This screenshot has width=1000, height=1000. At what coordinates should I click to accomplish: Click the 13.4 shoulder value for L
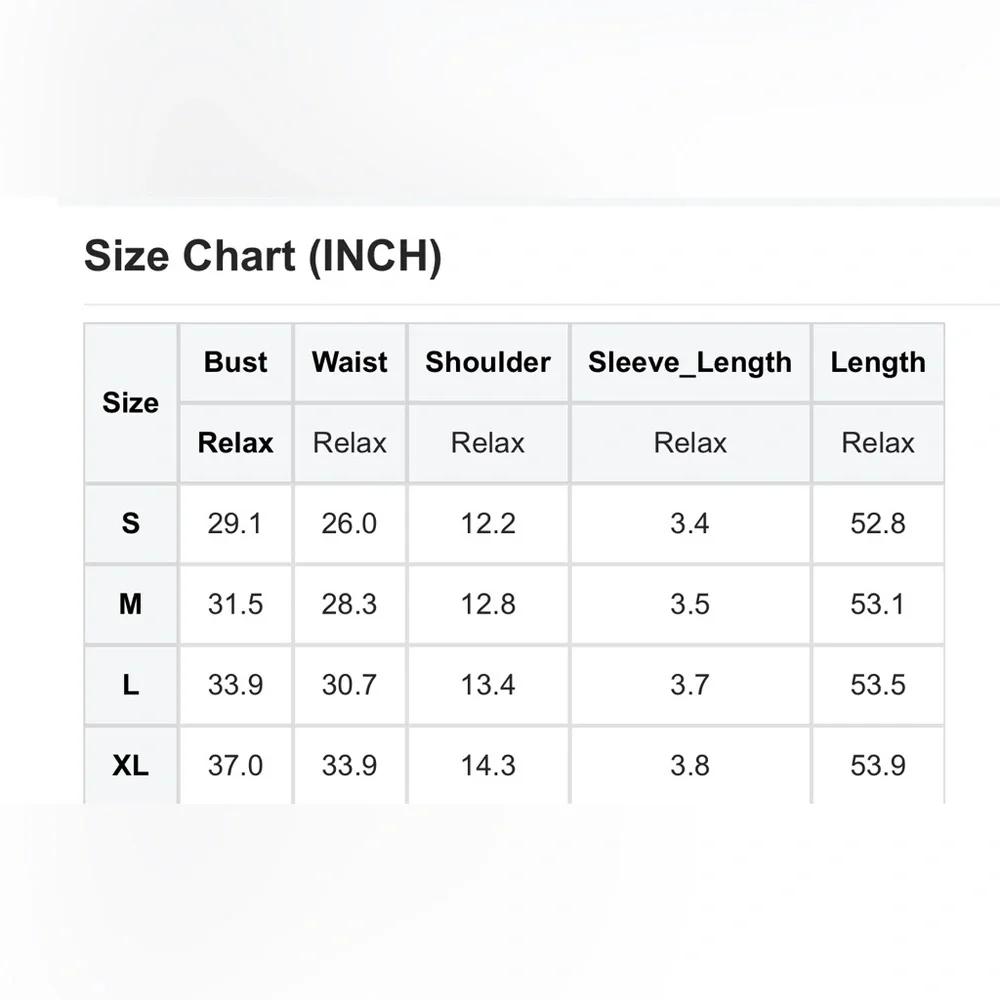click(487, 685)
